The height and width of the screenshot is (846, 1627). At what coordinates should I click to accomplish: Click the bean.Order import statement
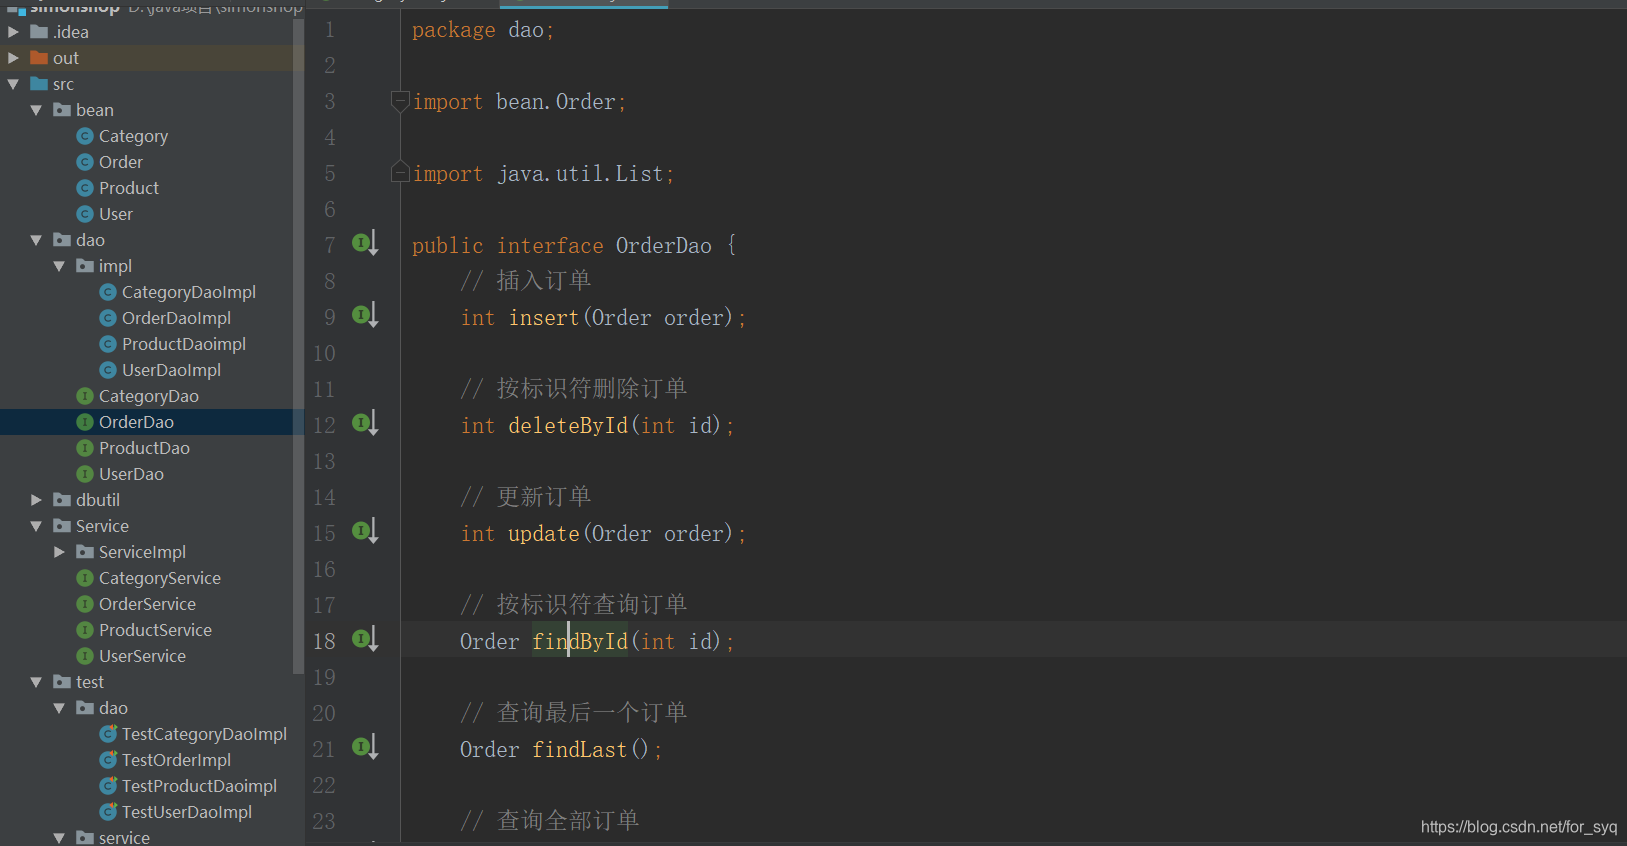(519, 101)
